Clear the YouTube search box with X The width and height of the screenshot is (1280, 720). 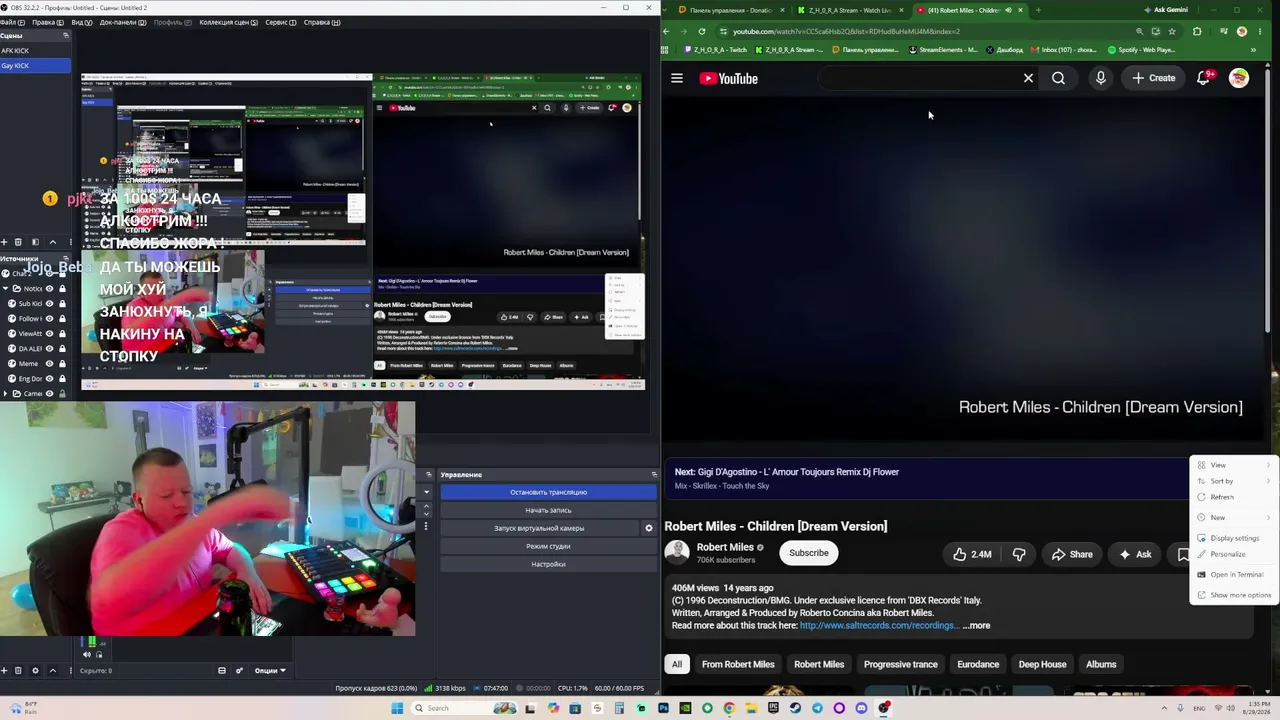1028,78
